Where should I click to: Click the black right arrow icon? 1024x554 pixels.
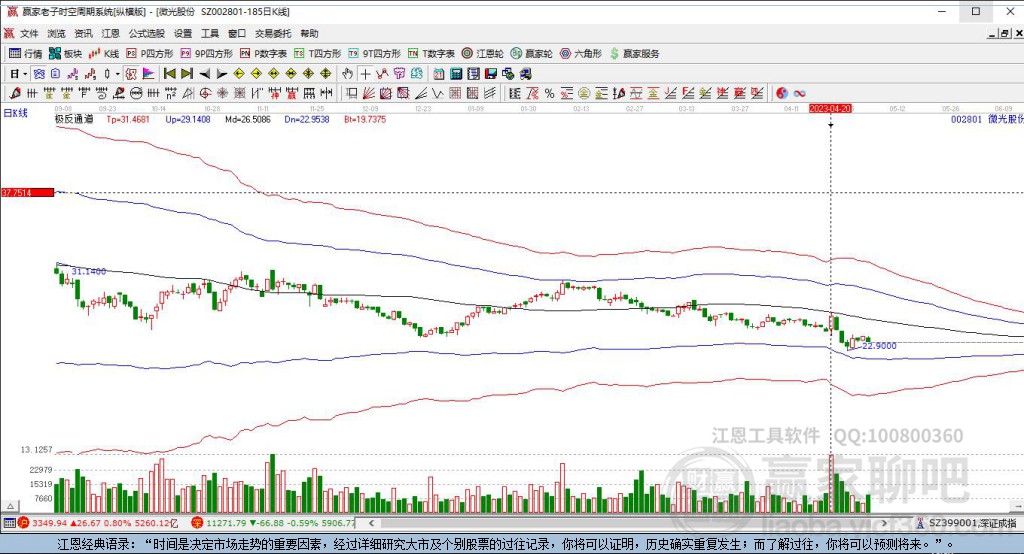(x=222, y=74)
